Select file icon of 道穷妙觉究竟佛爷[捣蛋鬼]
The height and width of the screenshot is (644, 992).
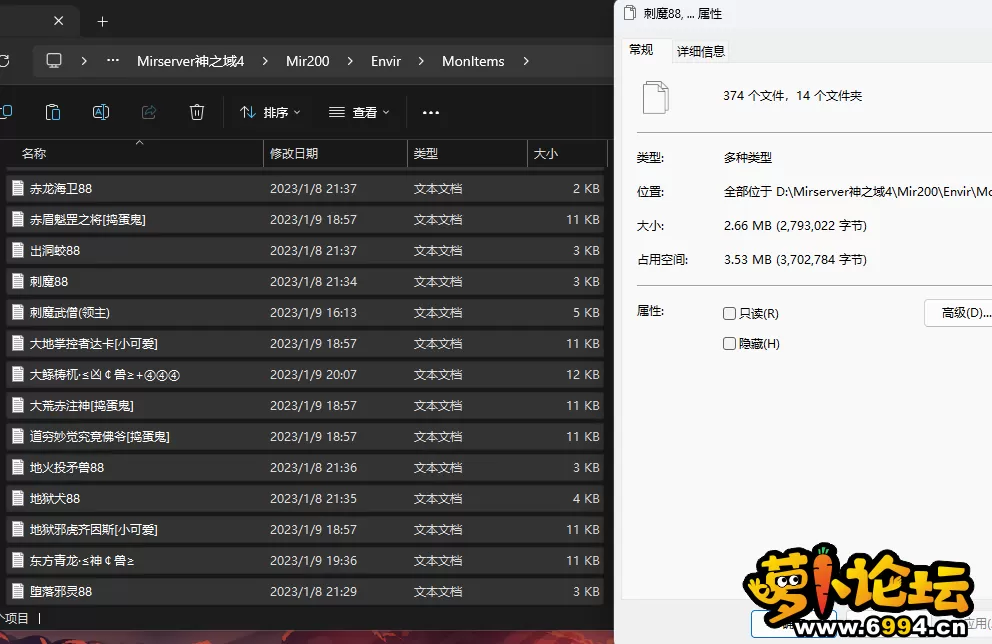(x=18, y=436)
